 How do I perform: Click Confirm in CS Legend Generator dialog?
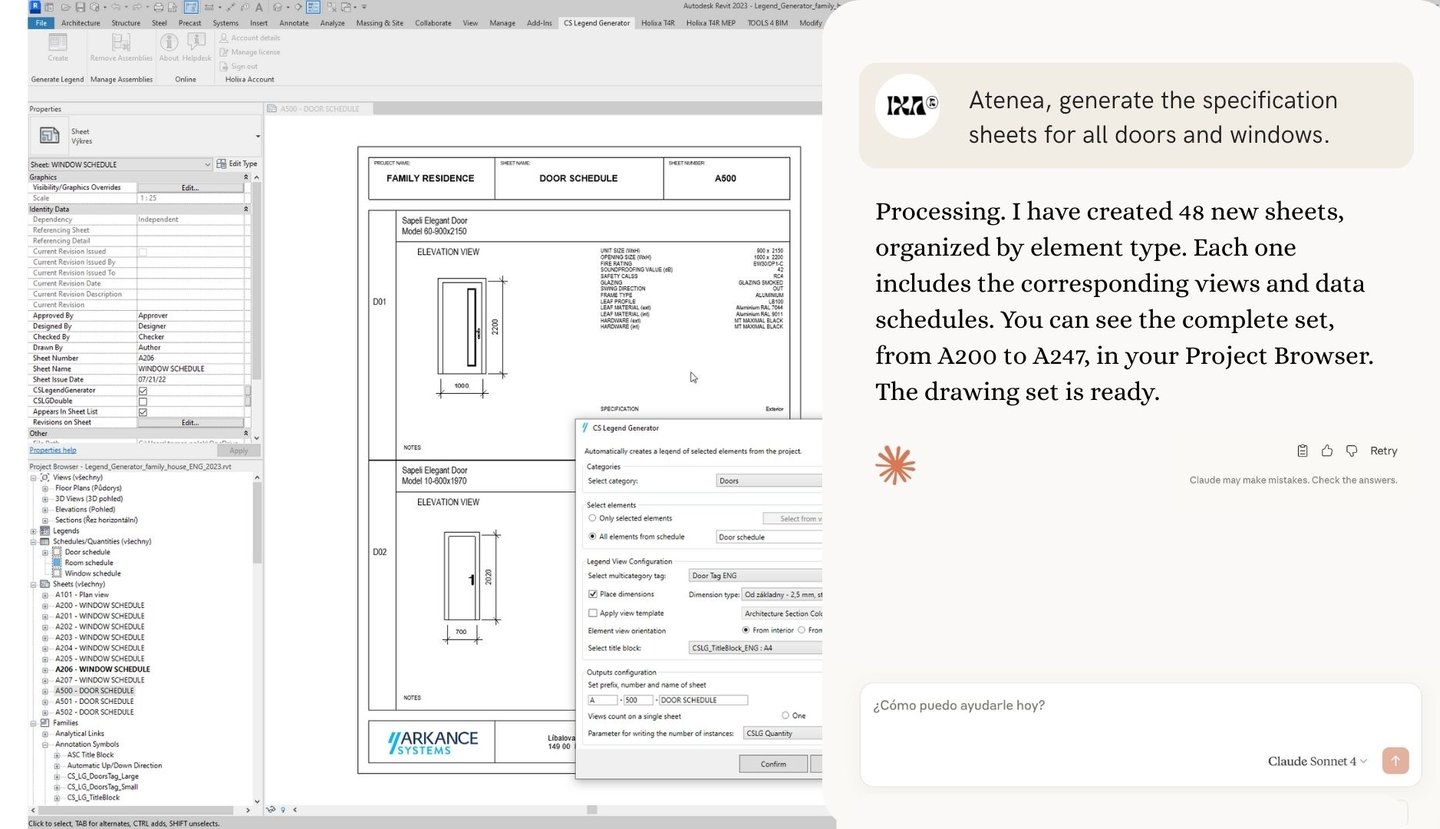pyautogui.click(x=773, y=764)
